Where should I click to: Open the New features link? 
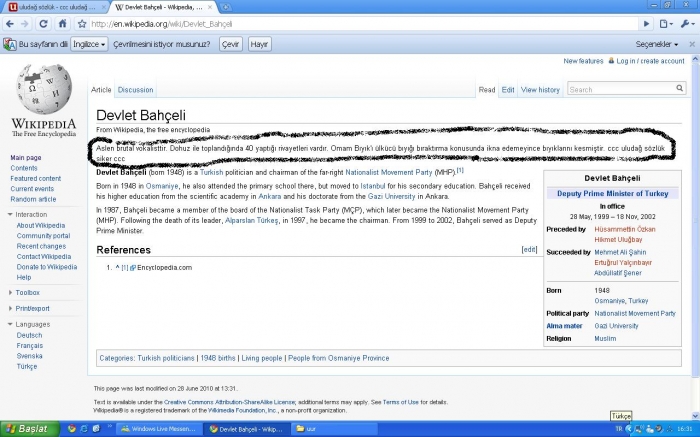(583, 61)
